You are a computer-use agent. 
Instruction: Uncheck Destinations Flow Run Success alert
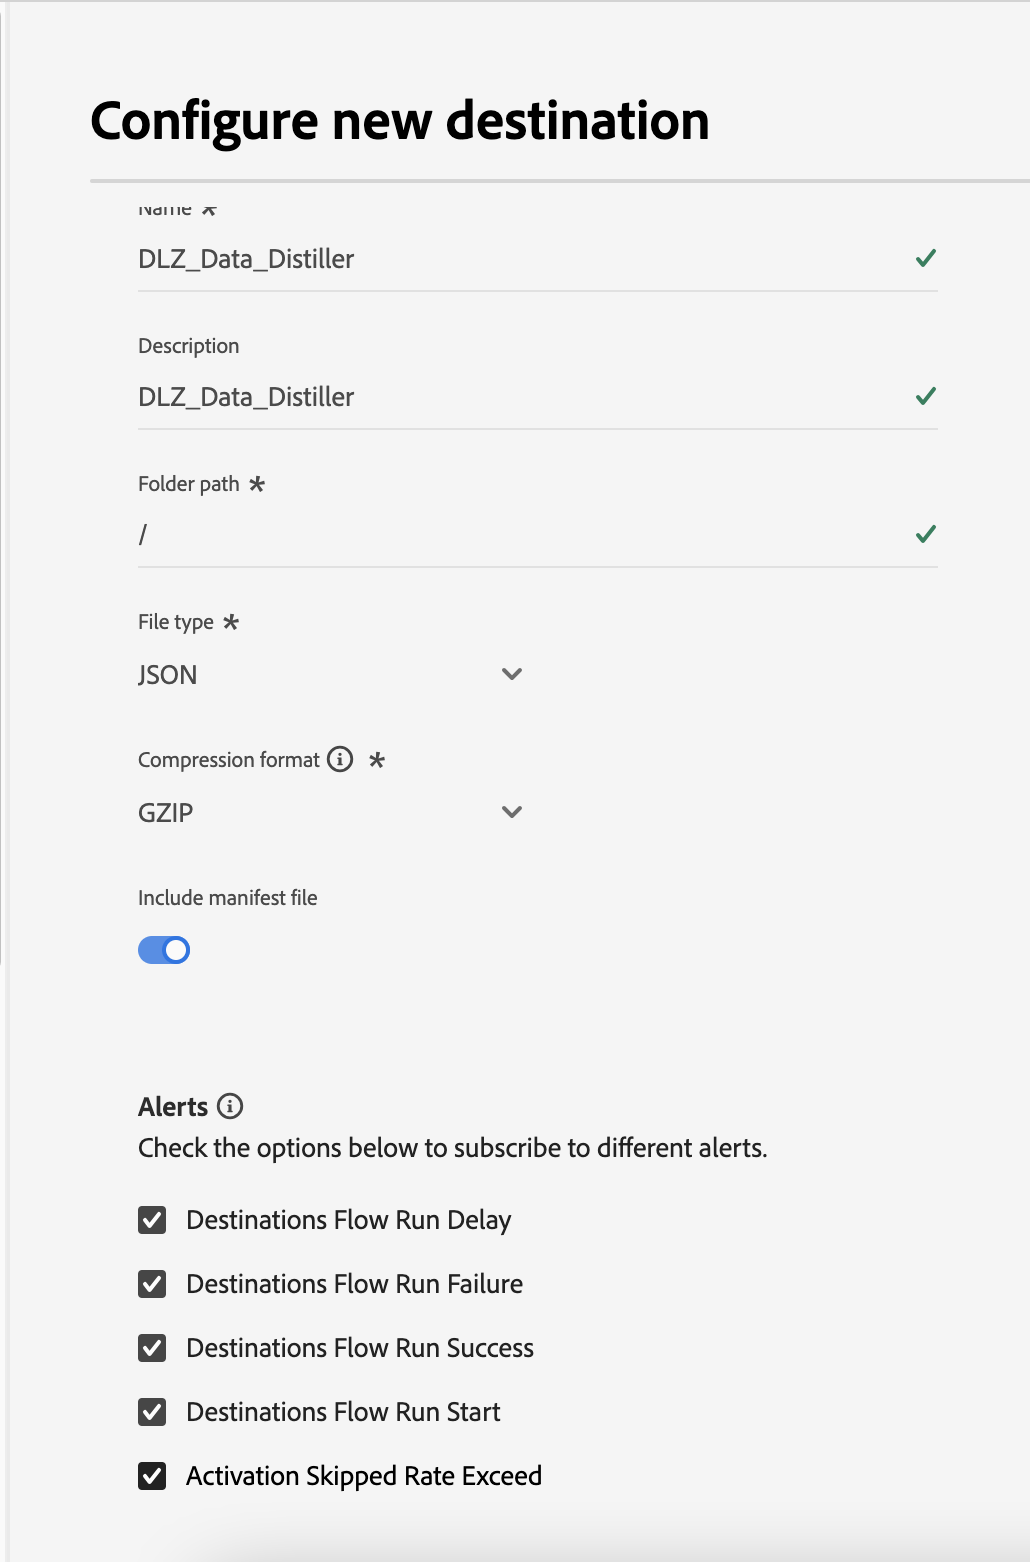click(x=152, y=1348)
